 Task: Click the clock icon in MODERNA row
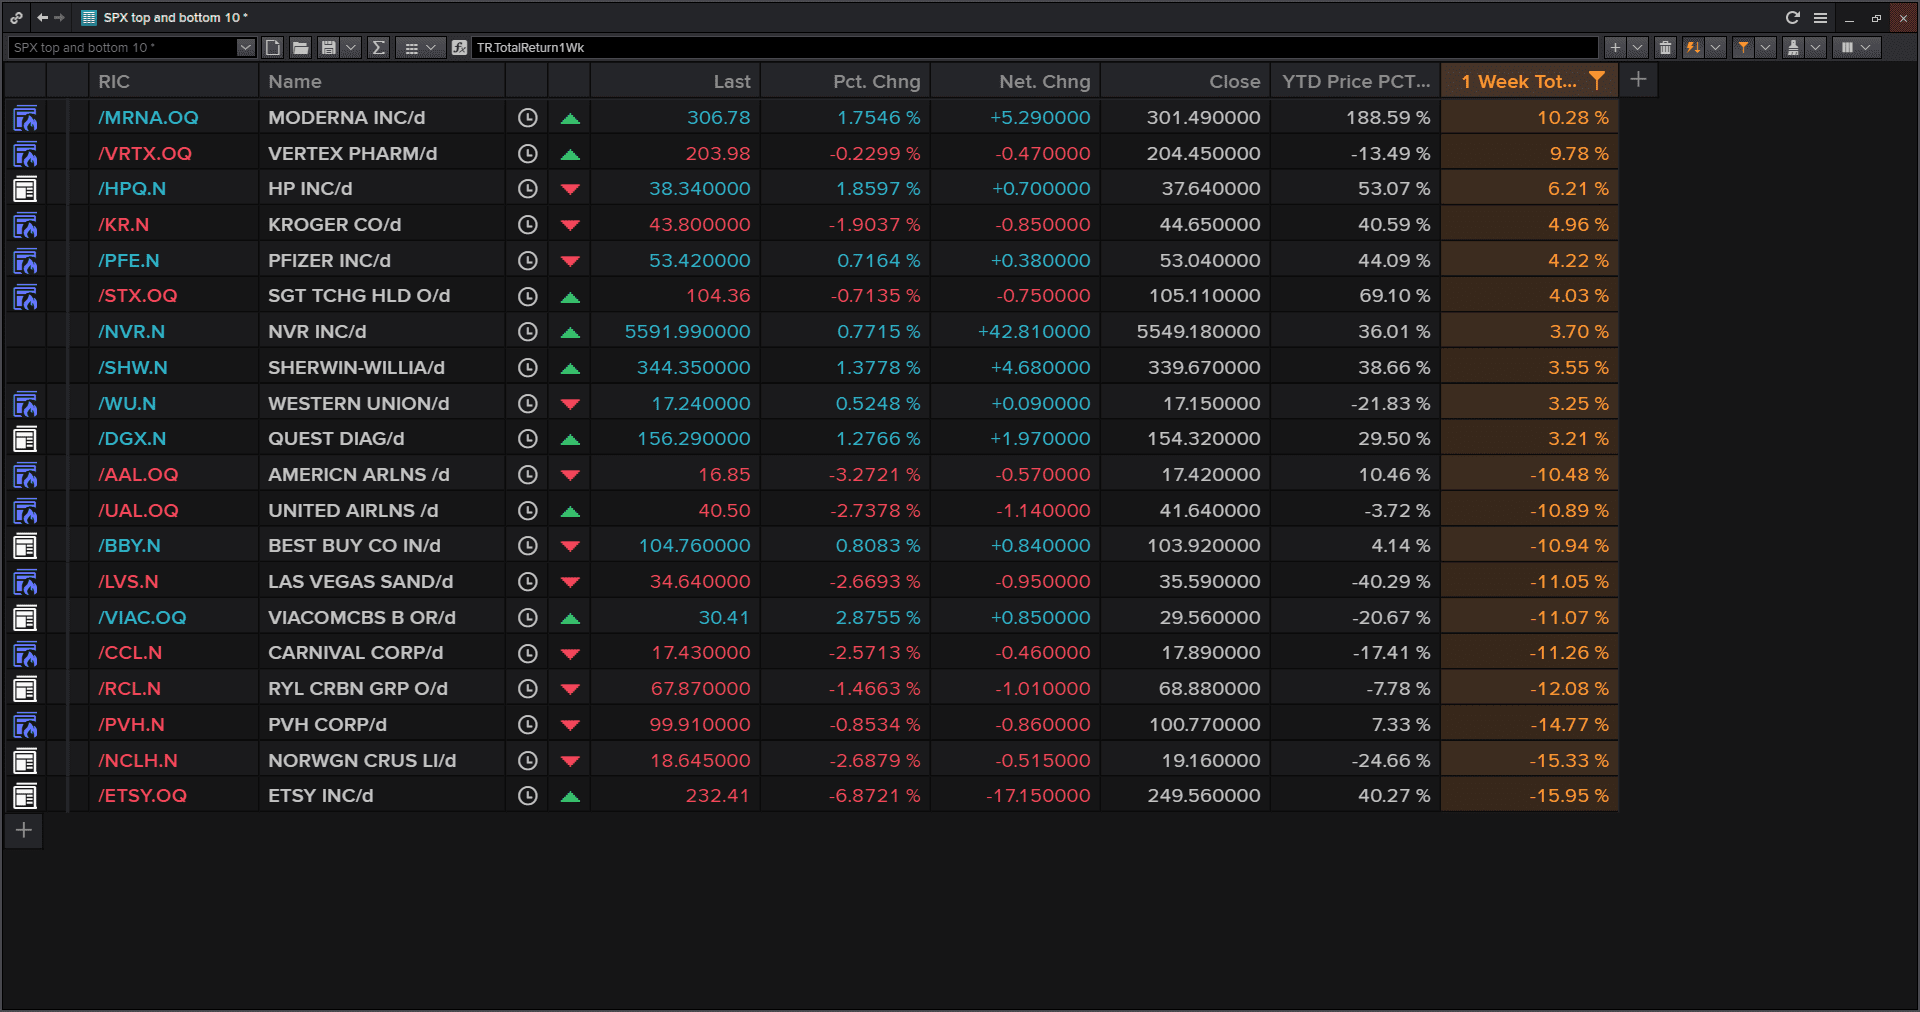click(528, 118)
